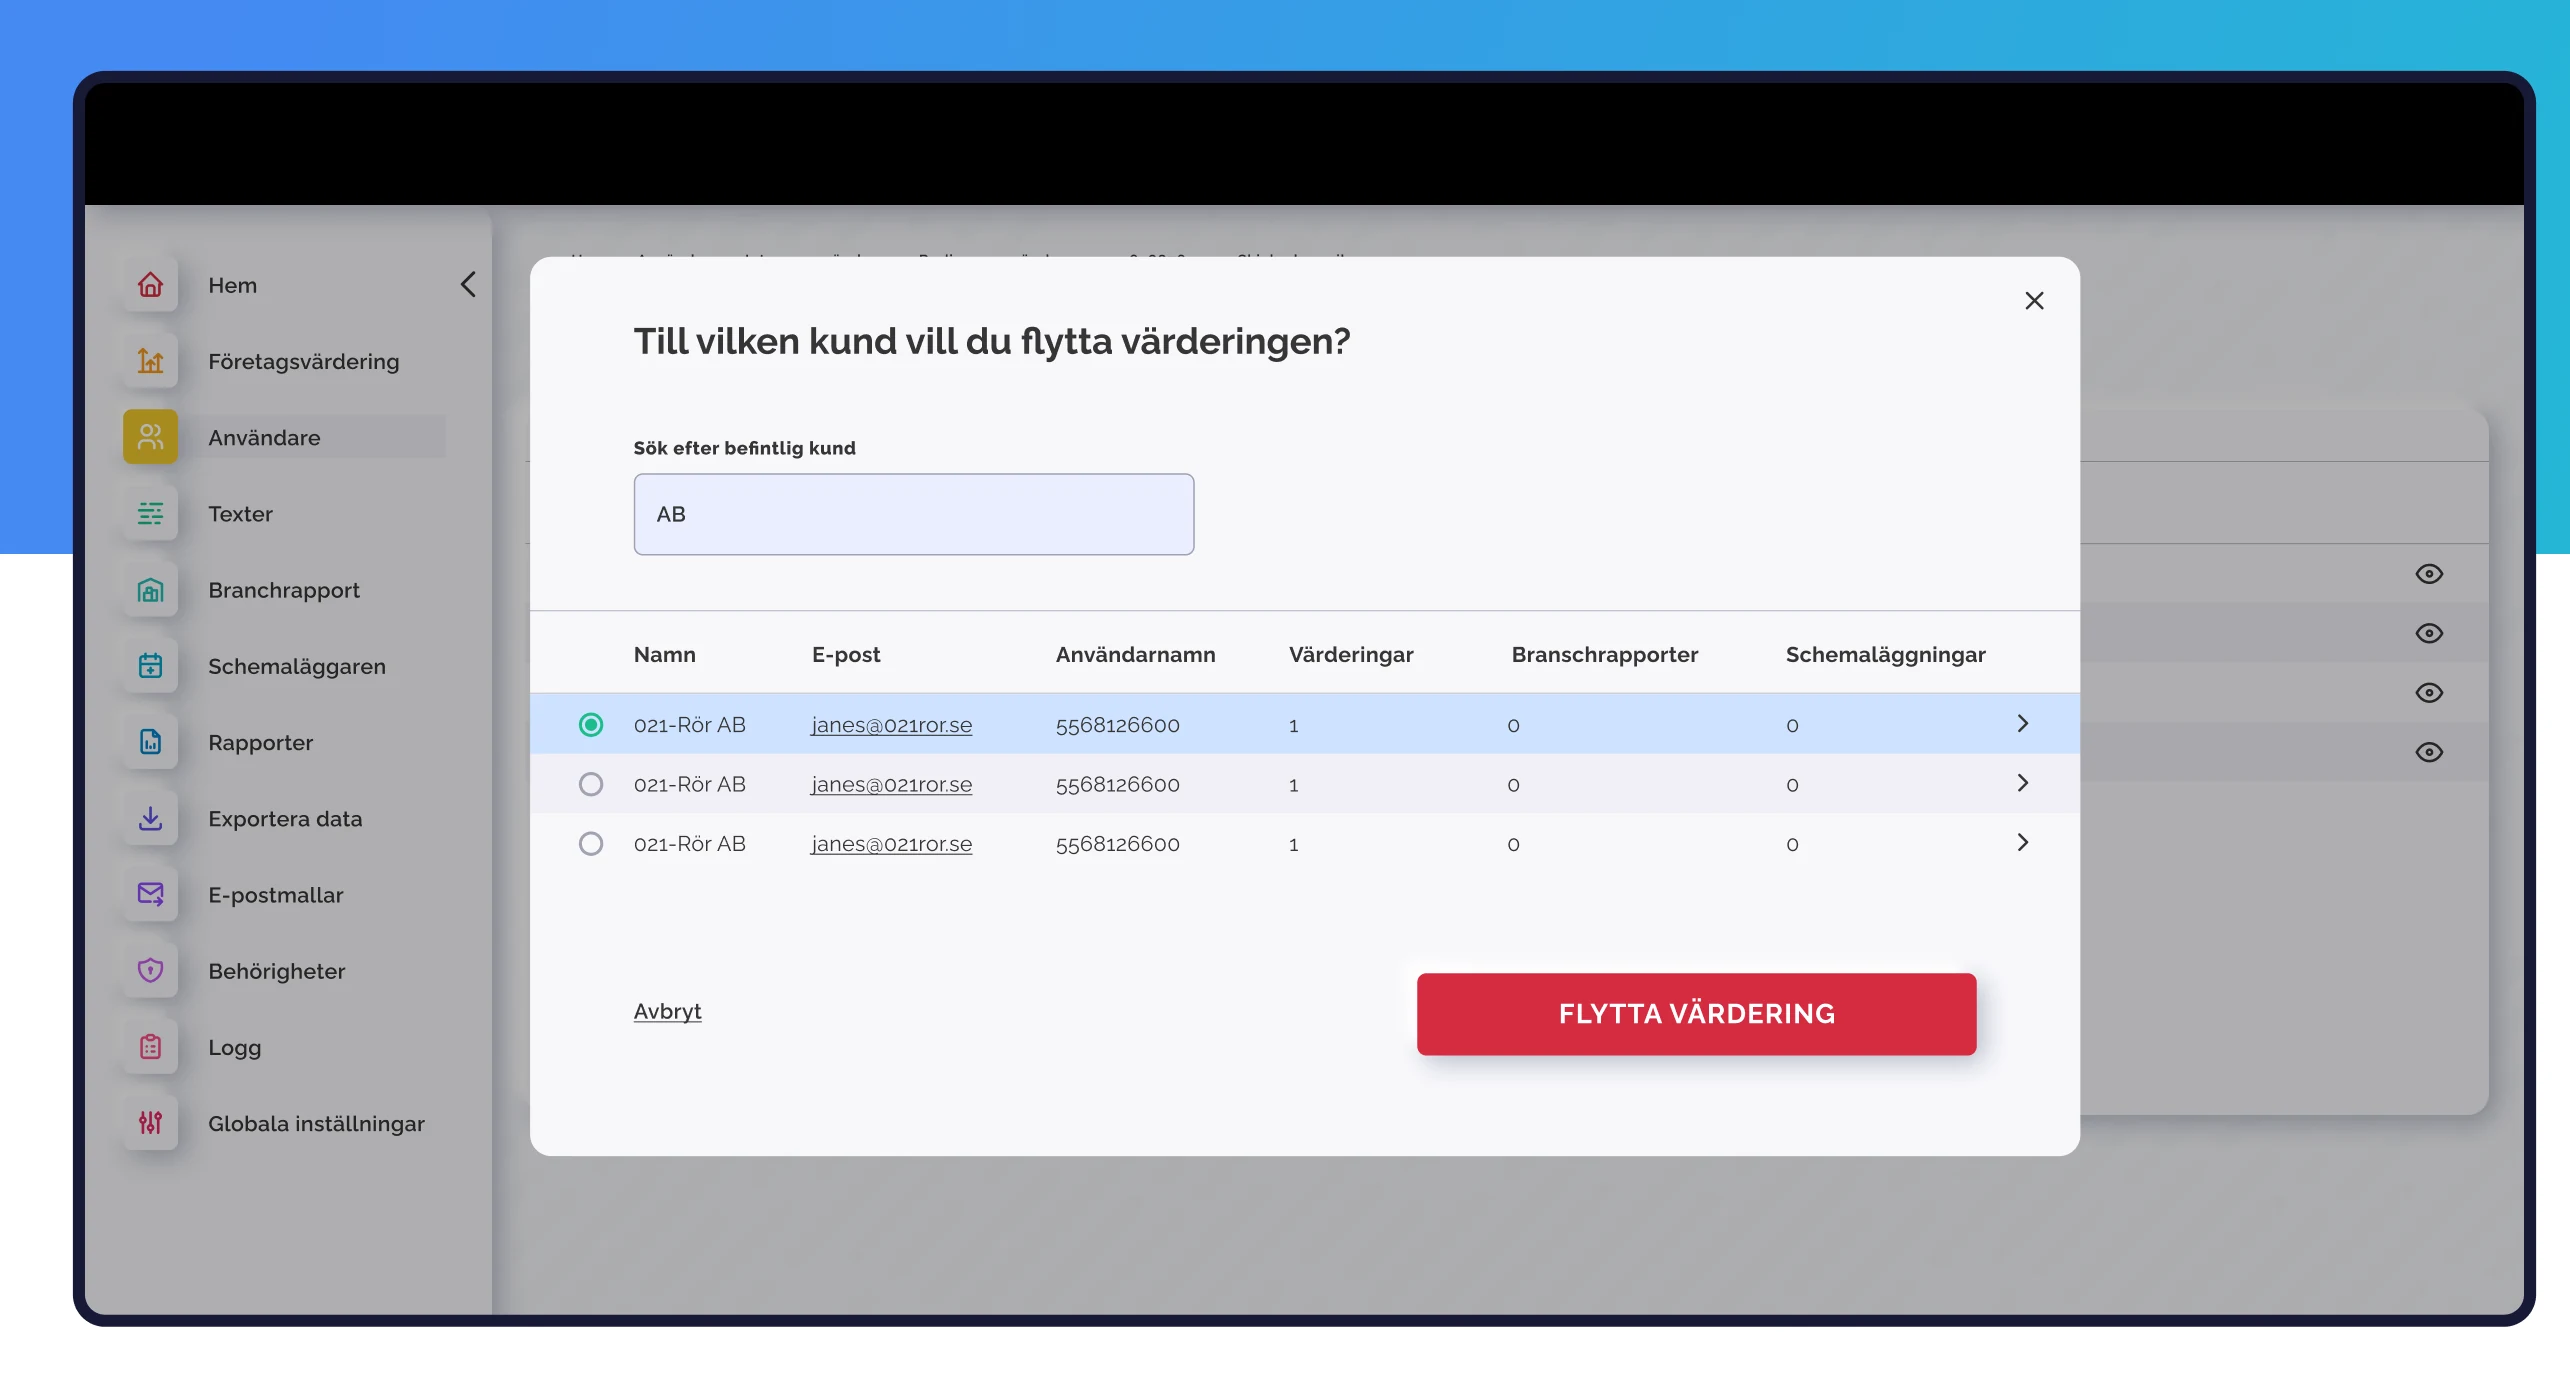
Task: Open the third row janes@021ror.se email link
Action: click(891, 844)
